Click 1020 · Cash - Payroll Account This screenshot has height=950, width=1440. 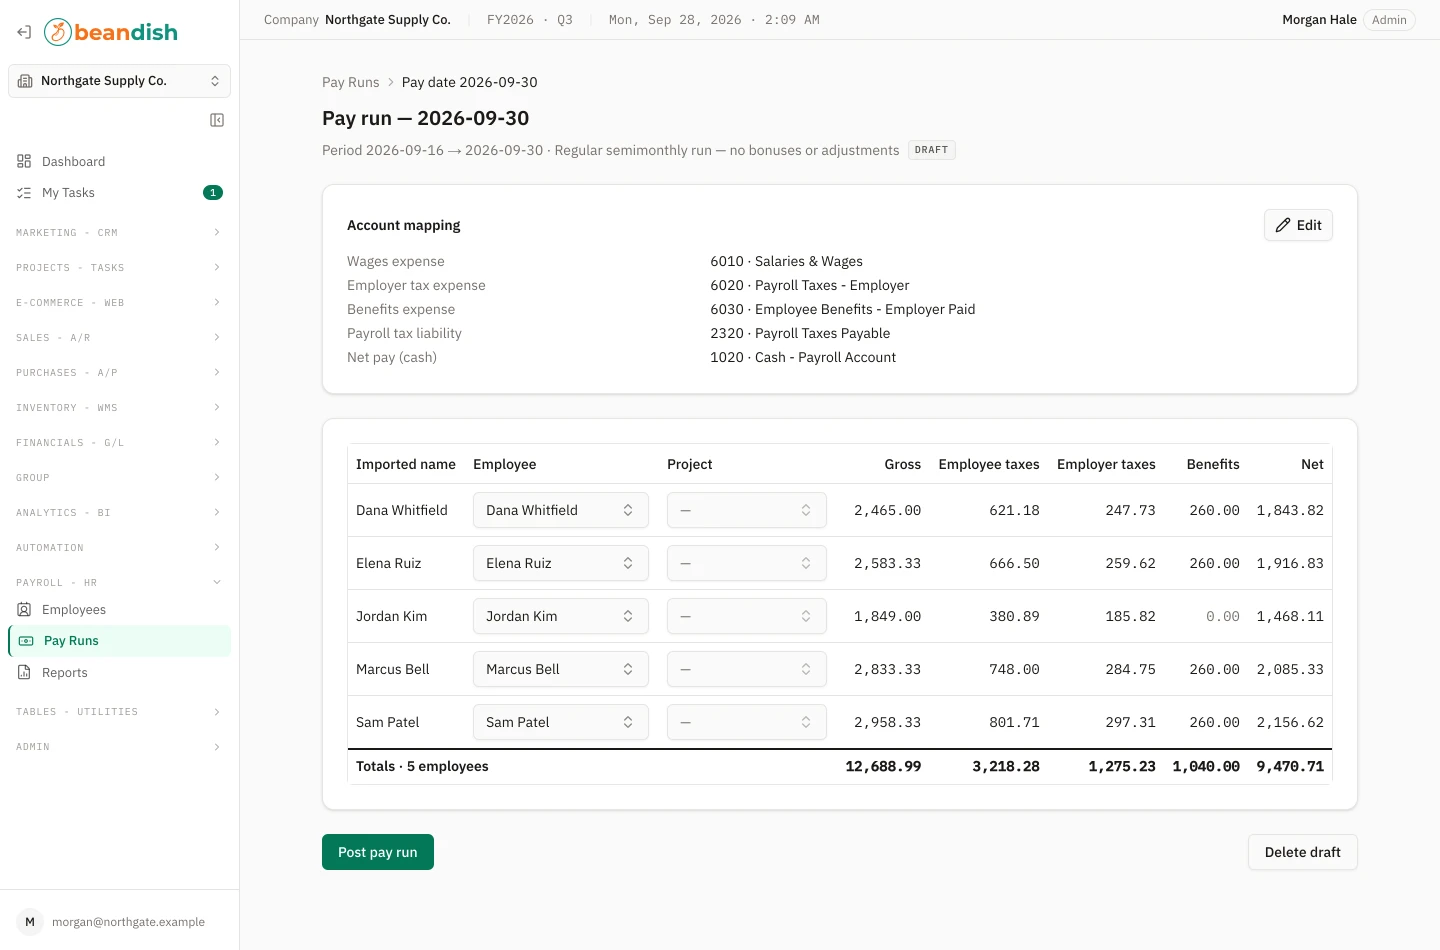[x=803, y=357]
